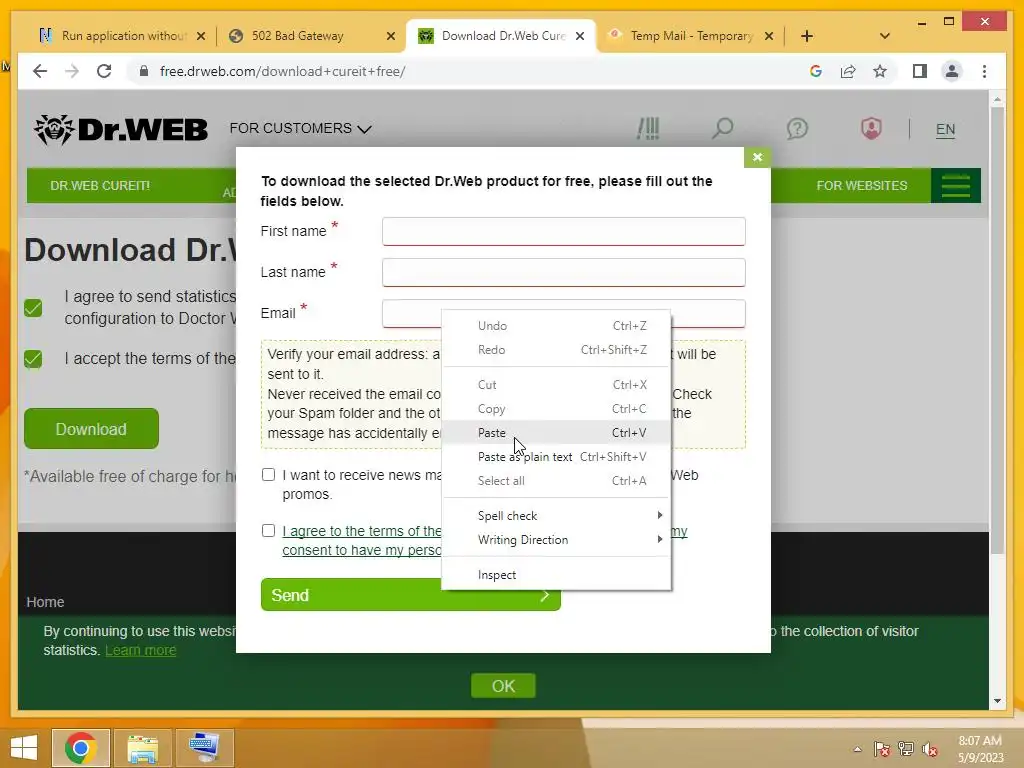Image resolution: width=1024 pixels, height=768 pixels.
Task: Click the First name input field
Action: tap(564, 231)
